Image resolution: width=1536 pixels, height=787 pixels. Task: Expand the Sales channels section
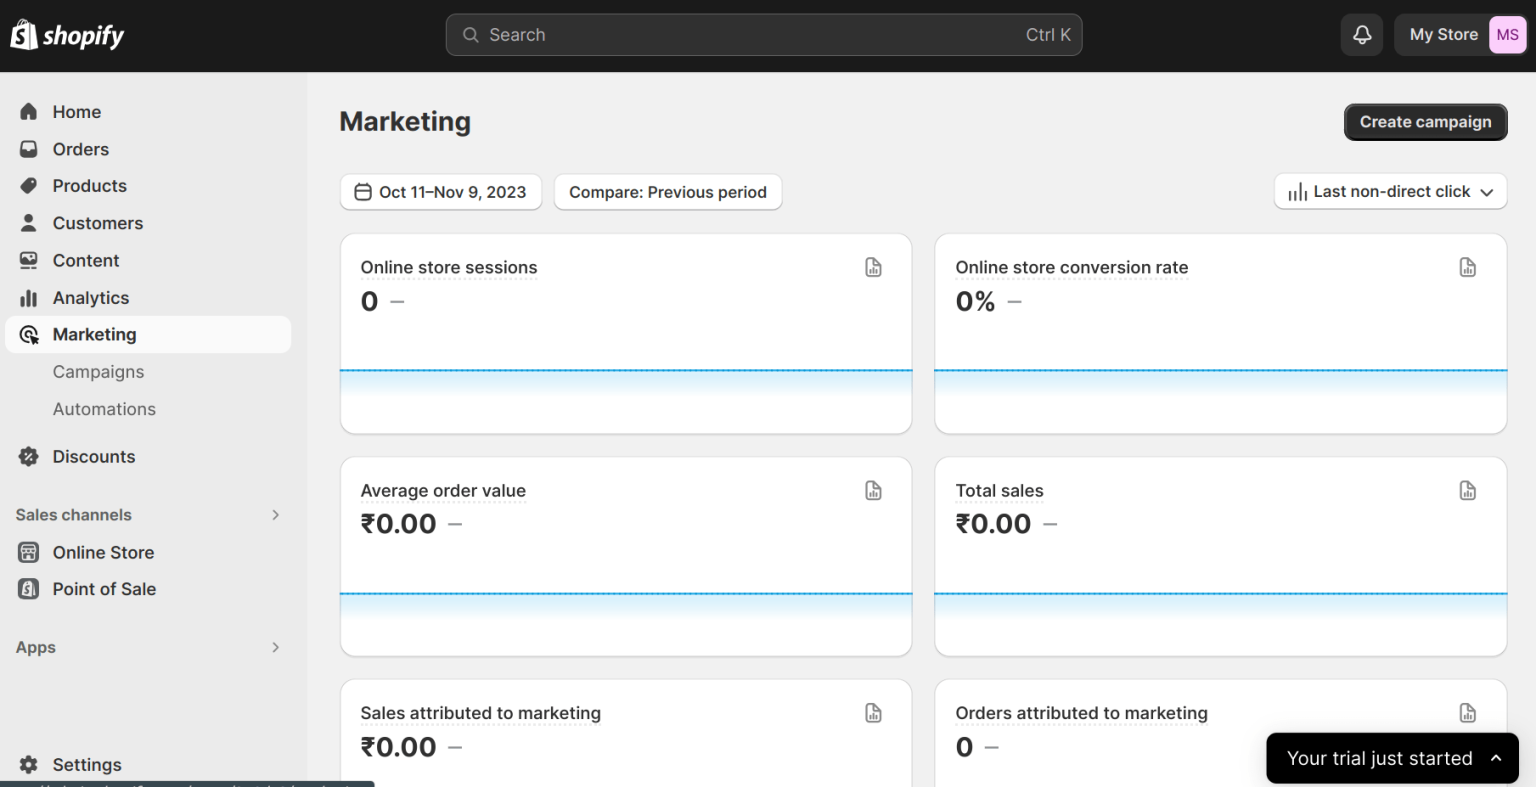[x=275, y=514]
